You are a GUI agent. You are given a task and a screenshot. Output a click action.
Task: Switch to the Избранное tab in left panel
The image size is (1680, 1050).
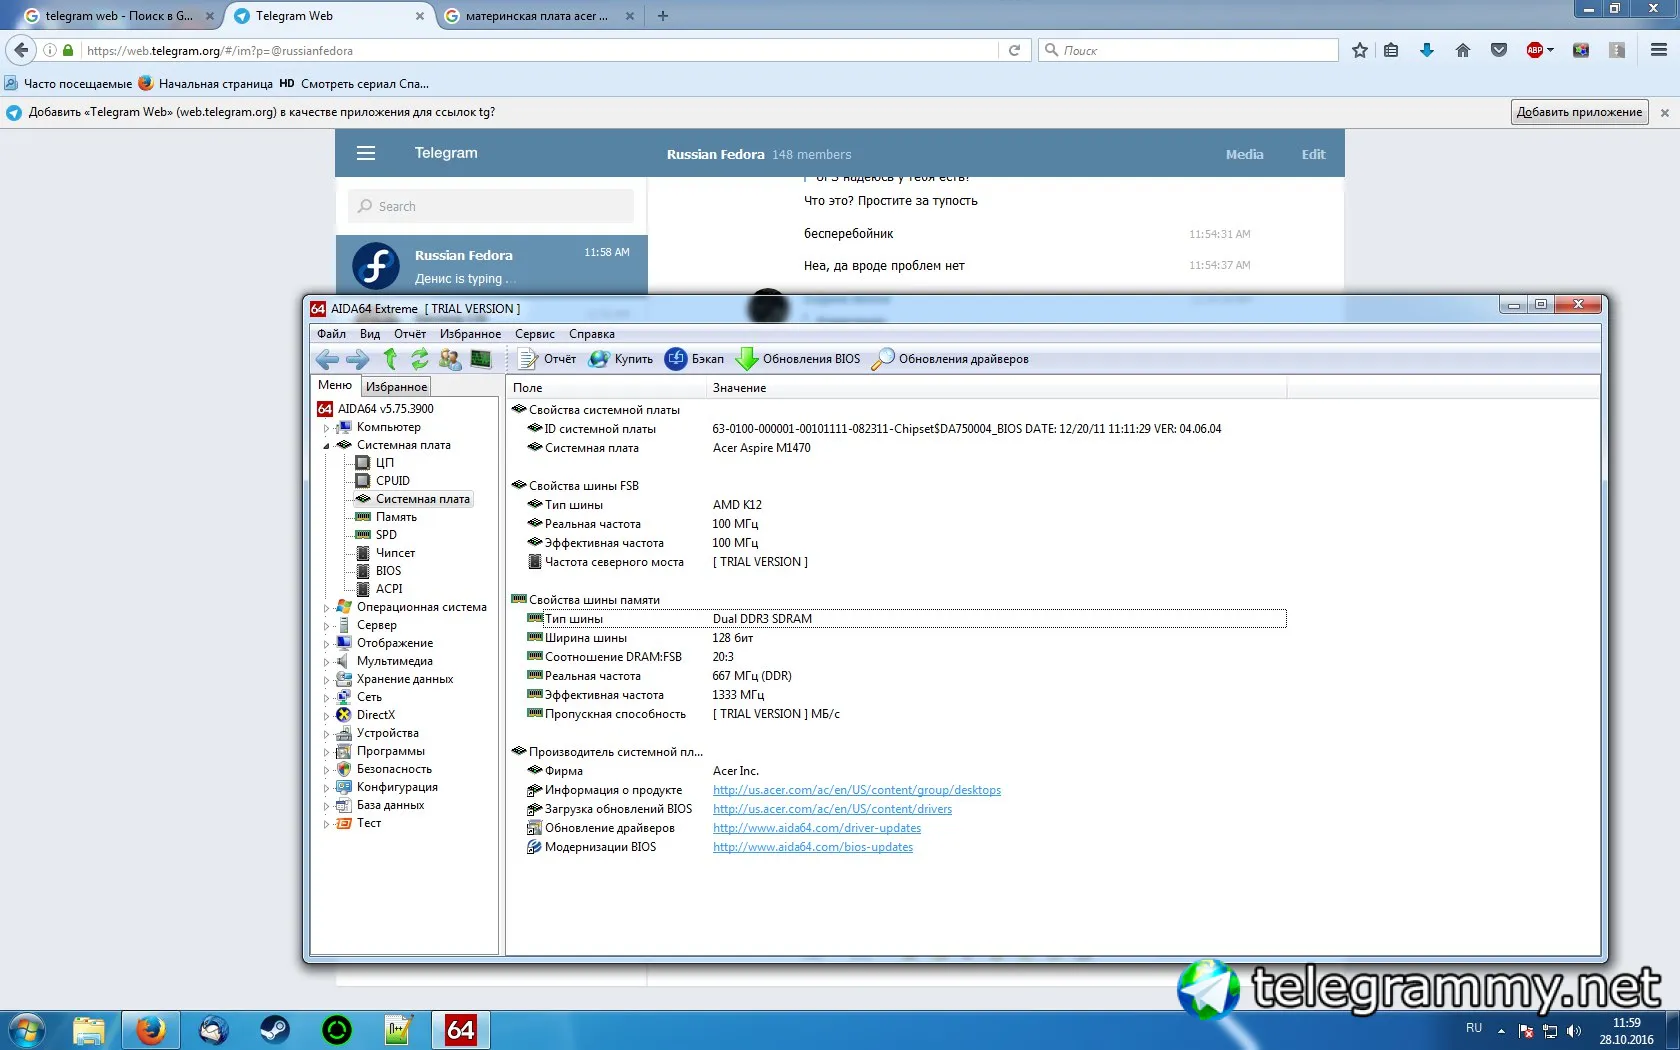[x=396, y=387]
